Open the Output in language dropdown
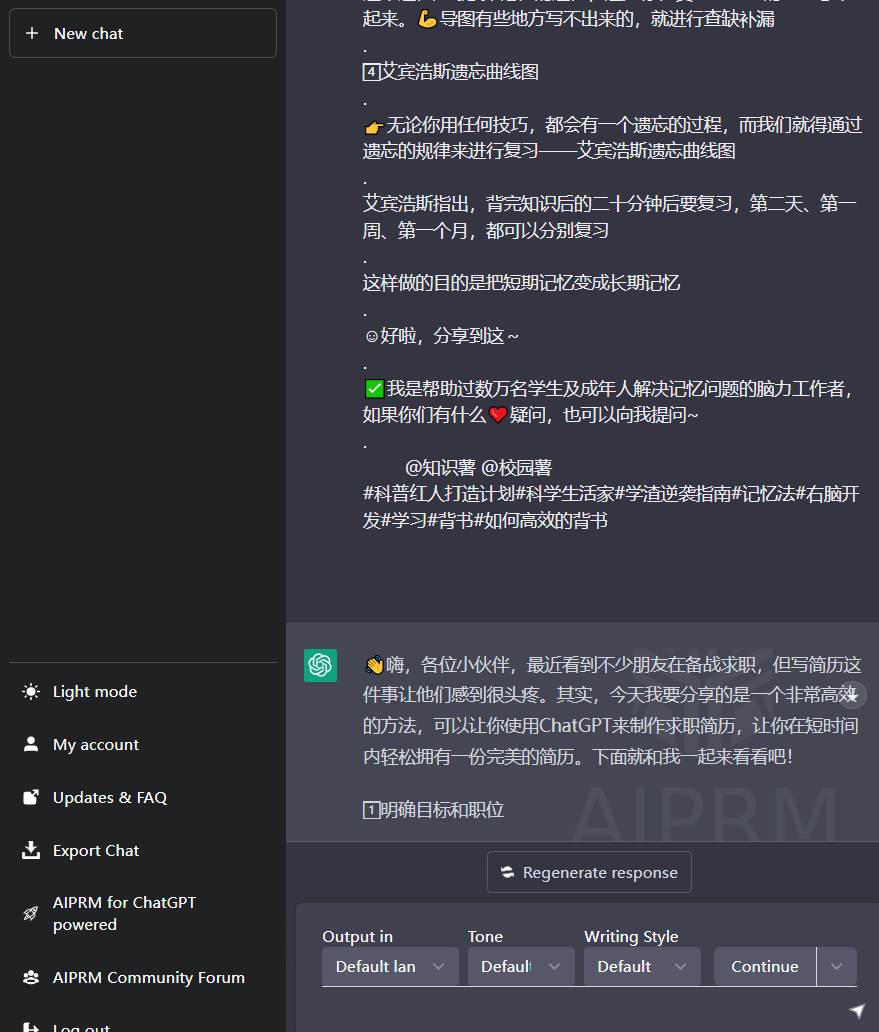The image size is (879, 1032). (390, 966)
